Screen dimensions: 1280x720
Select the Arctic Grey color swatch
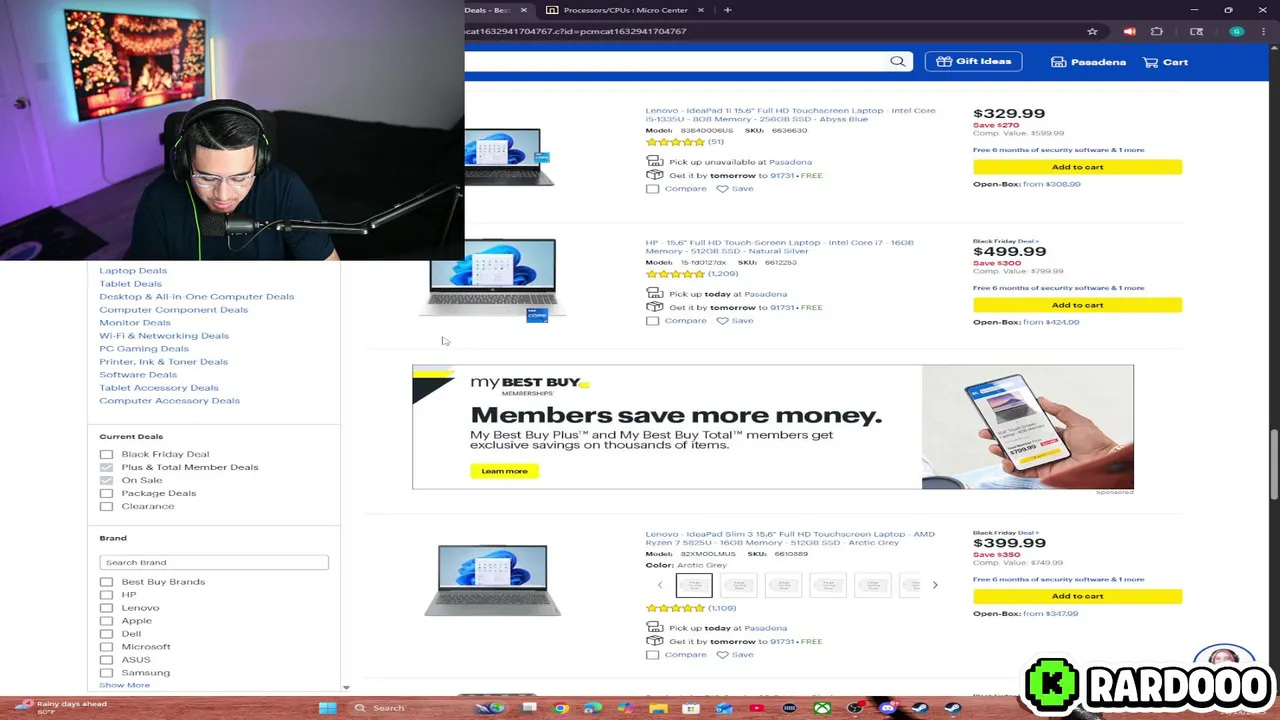694,585
